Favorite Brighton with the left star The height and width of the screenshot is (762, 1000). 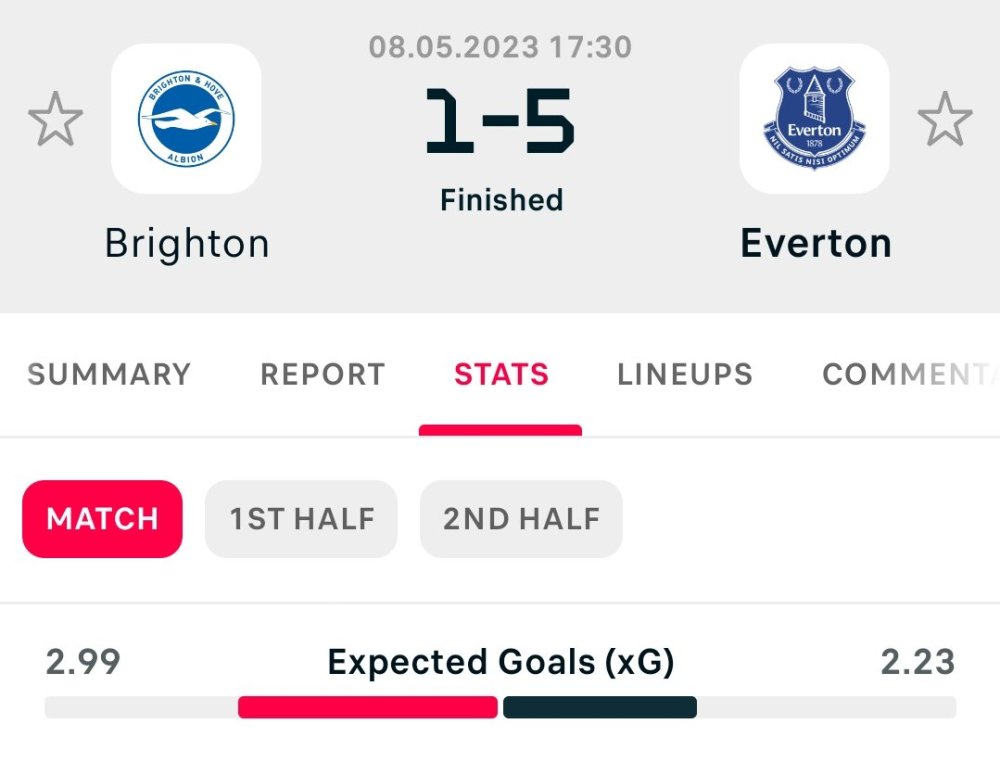pyautogui.click(x=55, y=119)
